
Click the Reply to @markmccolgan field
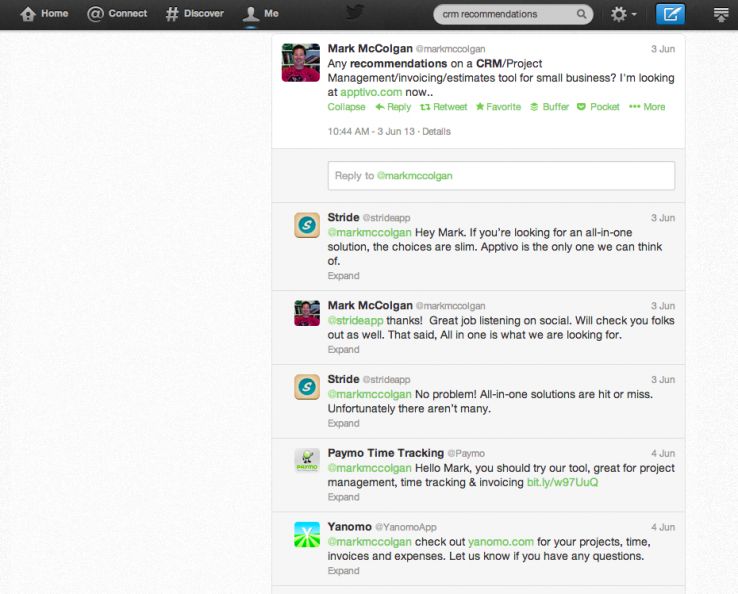click(501, 176)
